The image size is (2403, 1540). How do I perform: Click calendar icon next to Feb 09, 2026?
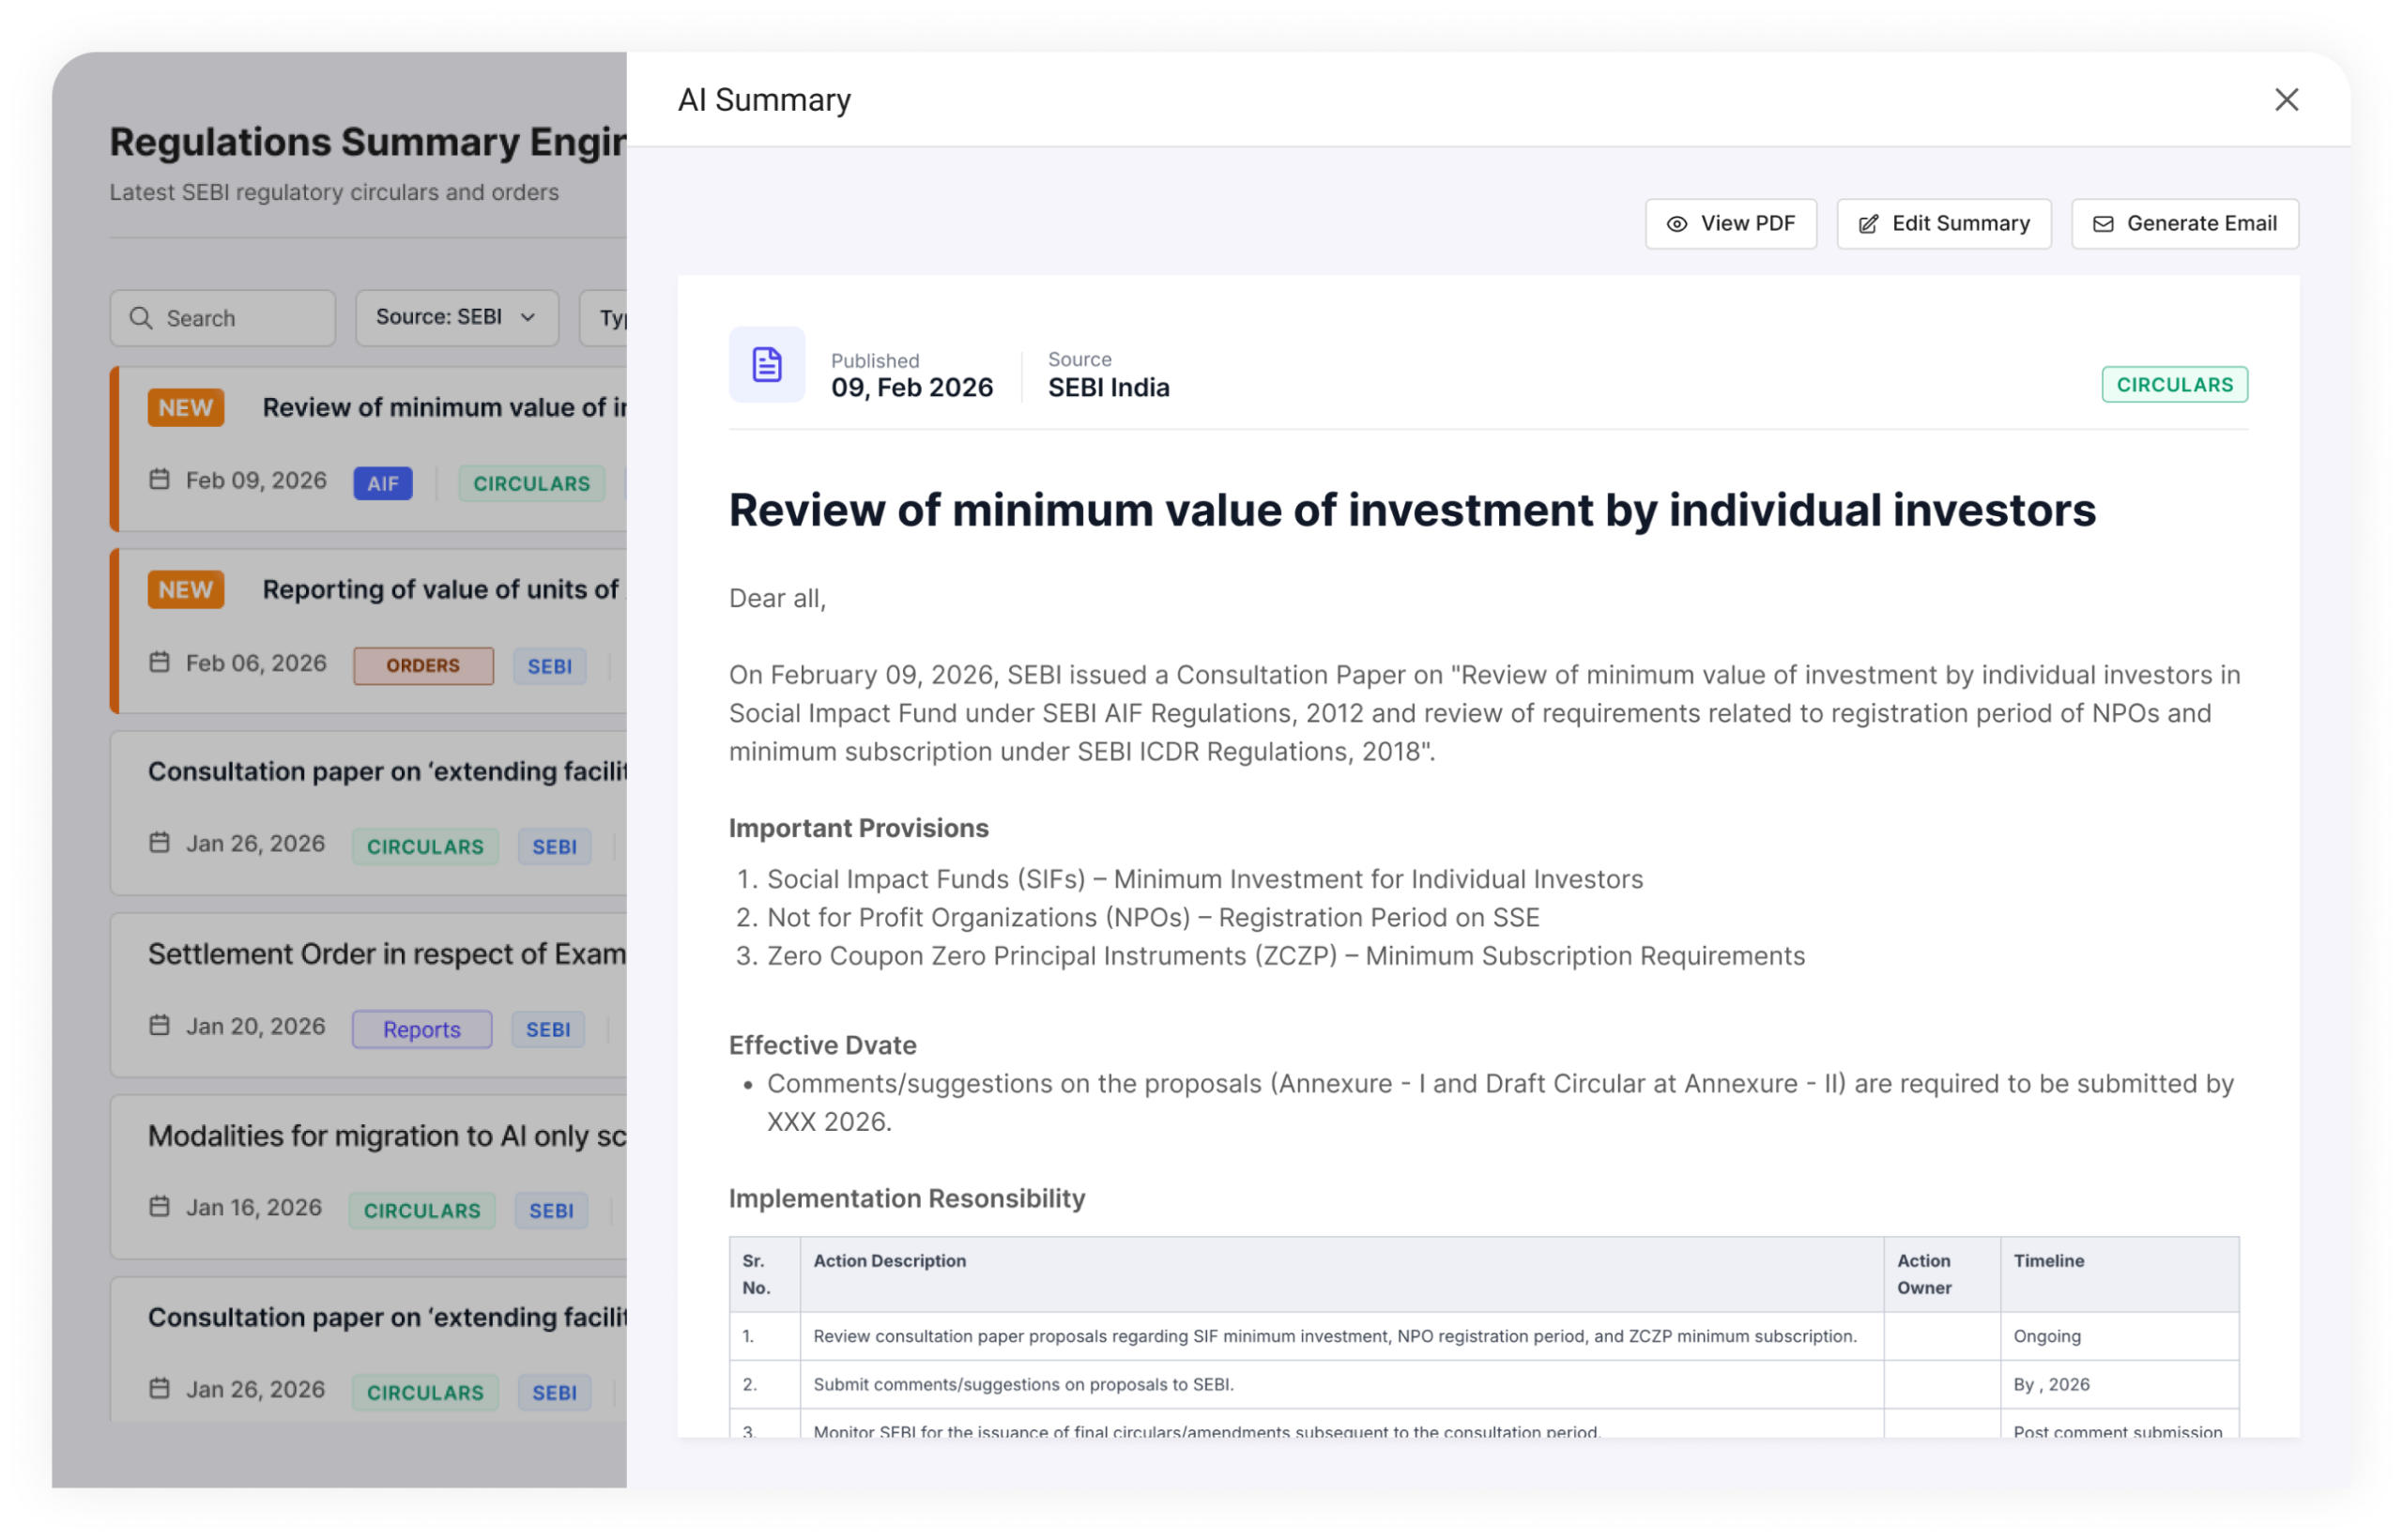pyautogui.click(x=160, y=480)
